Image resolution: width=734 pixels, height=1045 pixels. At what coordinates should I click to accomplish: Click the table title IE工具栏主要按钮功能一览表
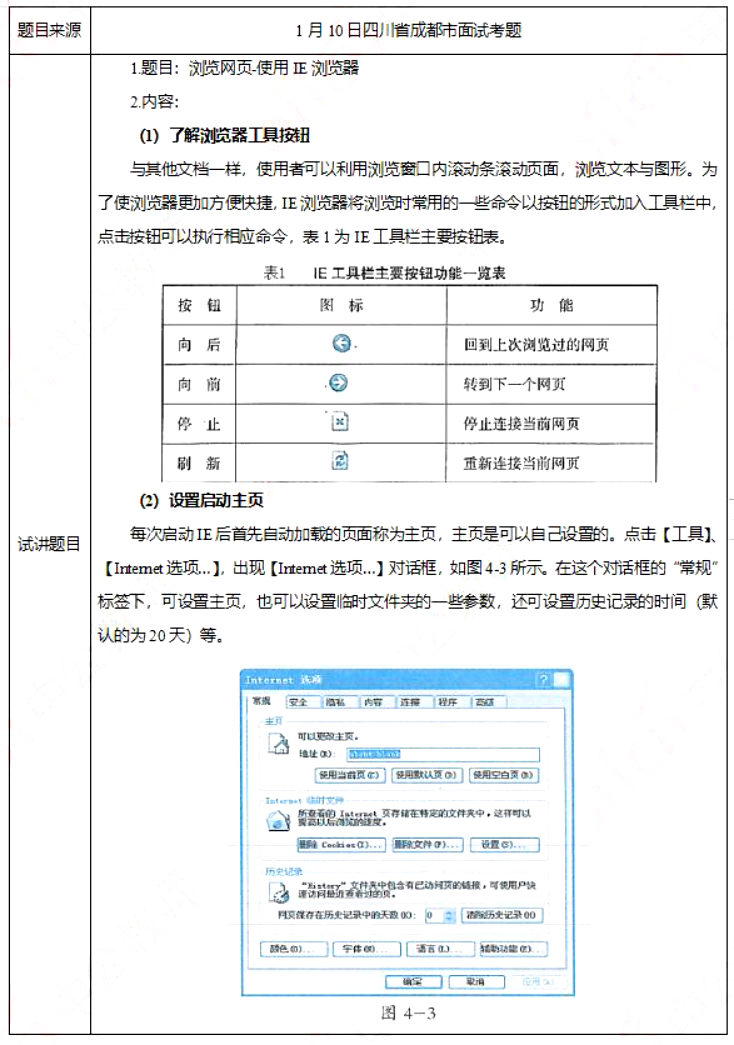click(409, 273)
